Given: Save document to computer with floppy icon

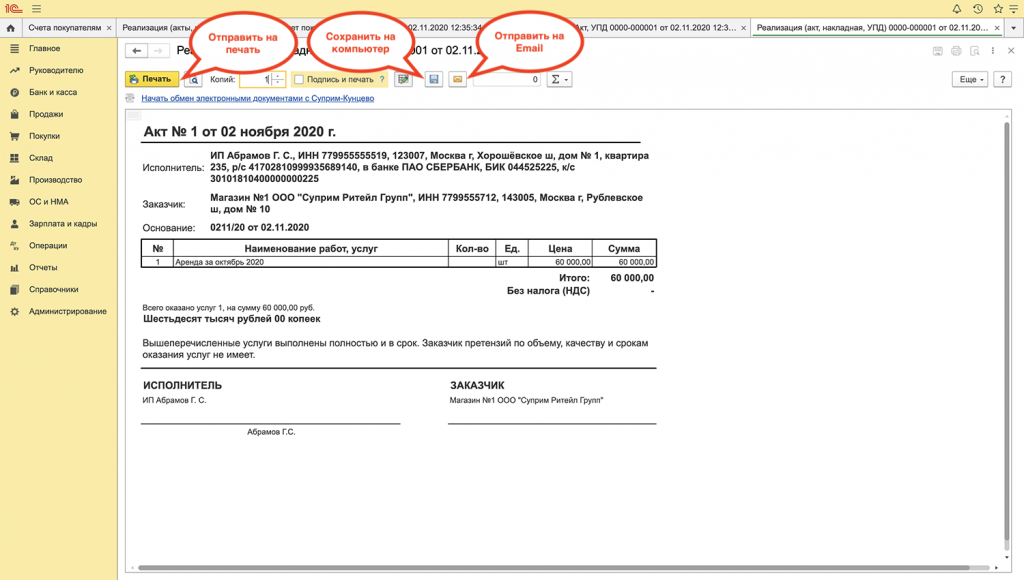Looking at the screenshot, I should (434, 79).
